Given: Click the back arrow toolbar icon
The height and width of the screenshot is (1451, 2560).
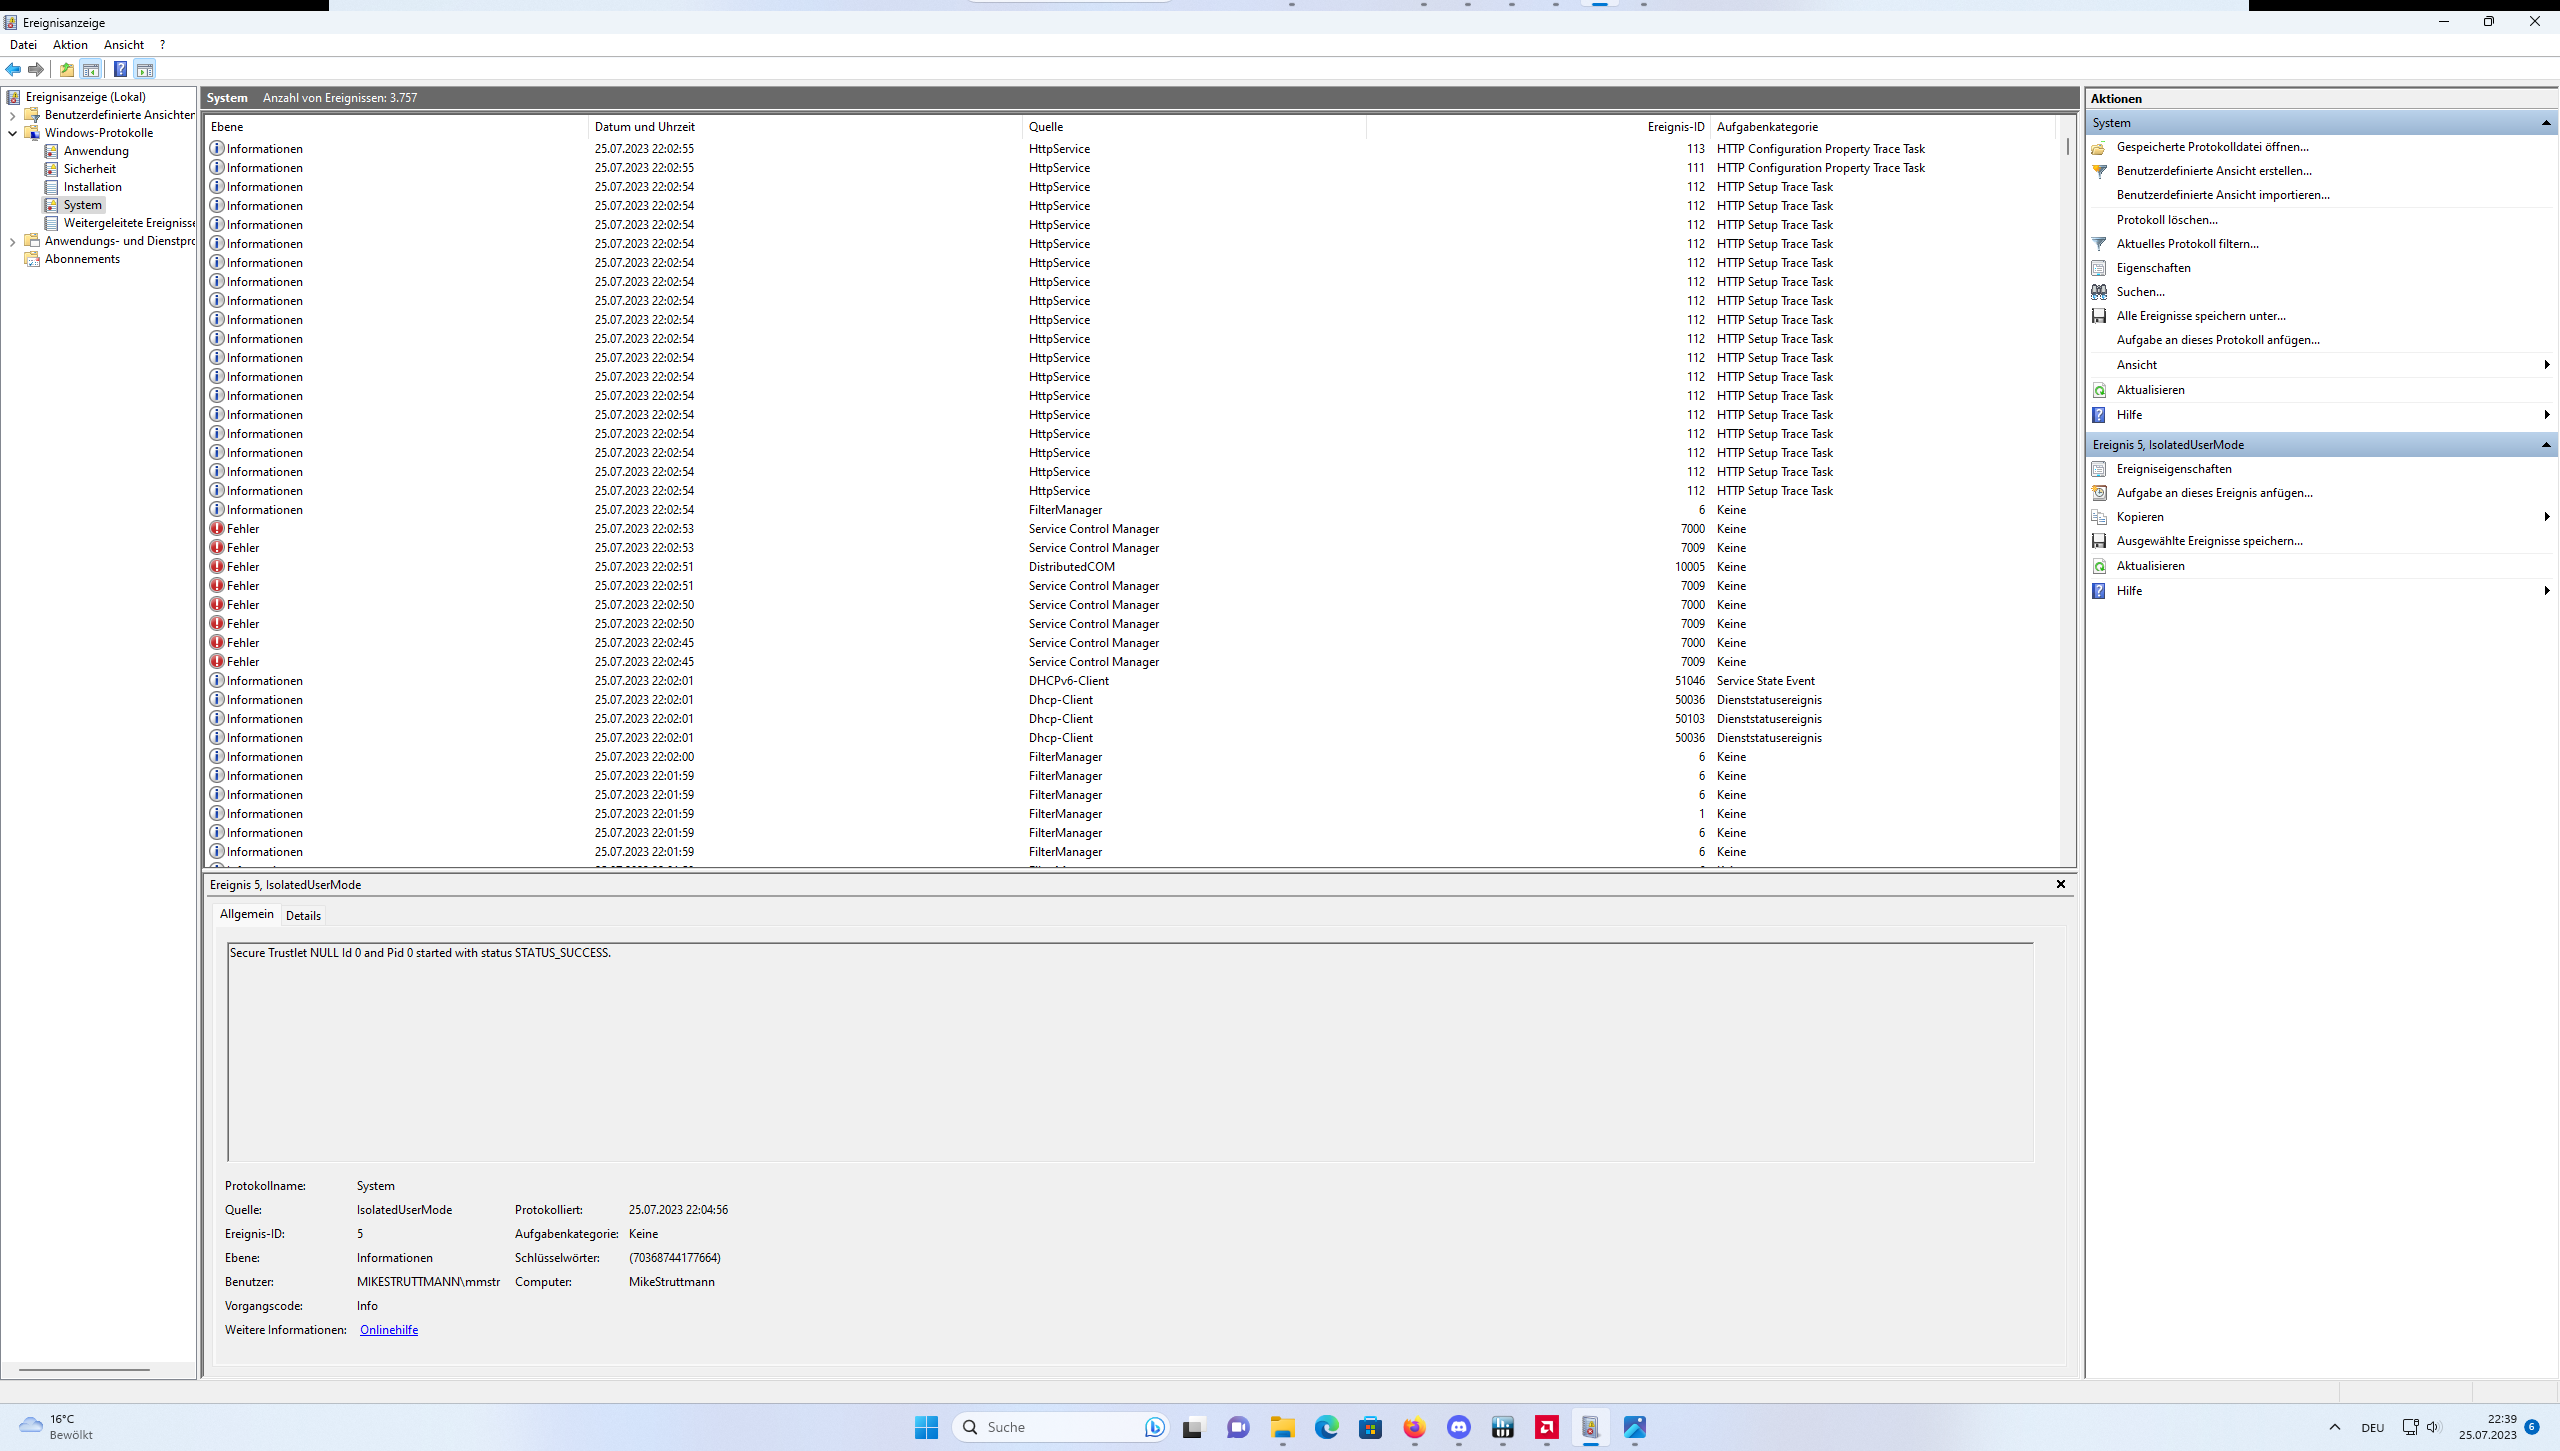Looking at the screenshot, I should tap(13, 69).
